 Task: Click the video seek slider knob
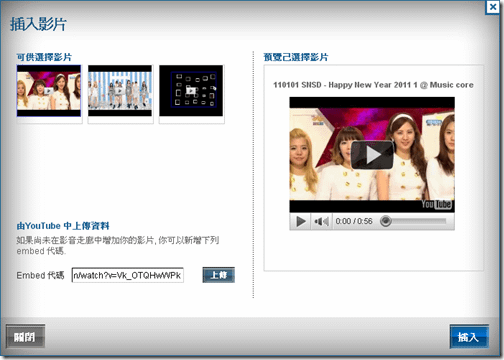click(x=386, y=221)
